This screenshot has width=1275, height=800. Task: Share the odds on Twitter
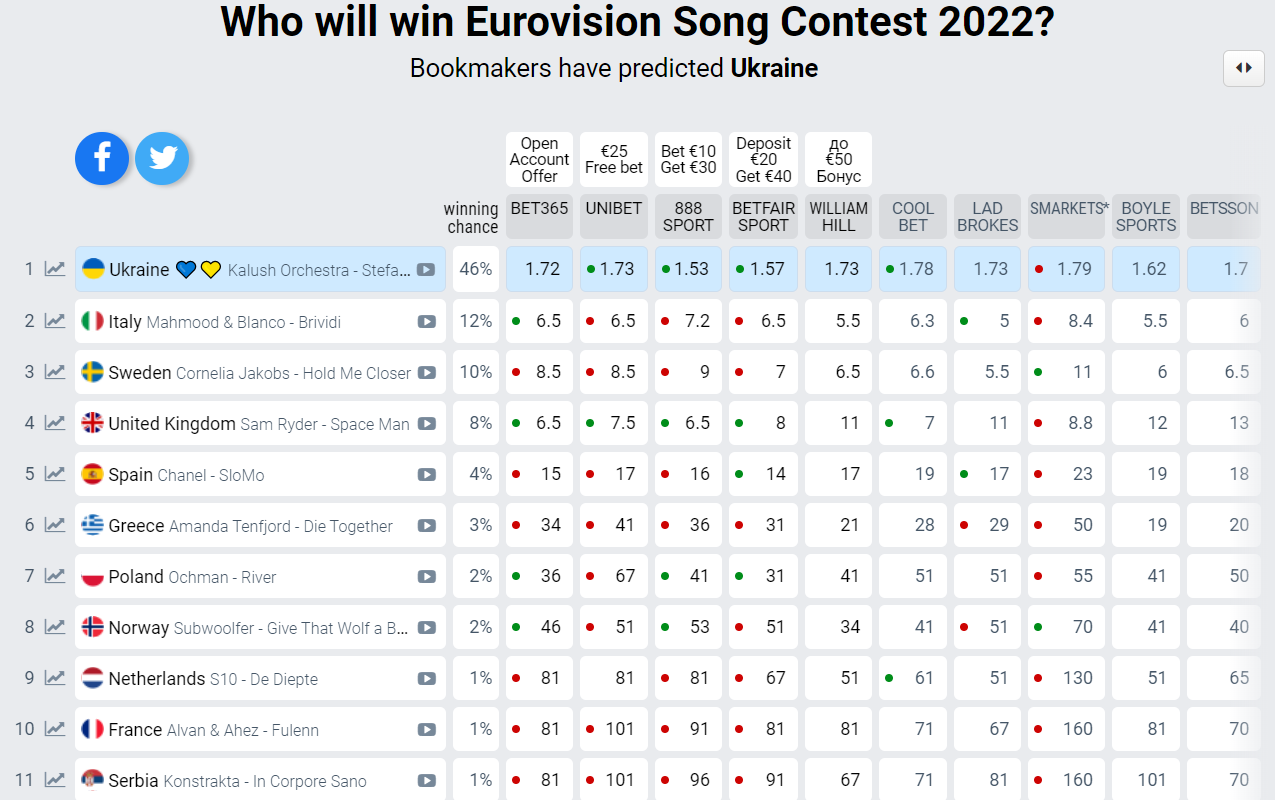point(162,159)
